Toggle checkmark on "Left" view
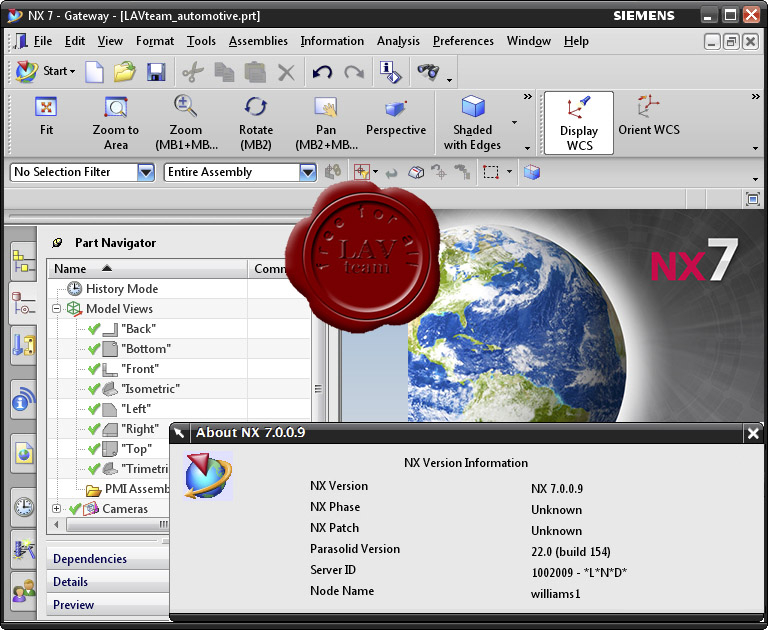 (94, 409)
